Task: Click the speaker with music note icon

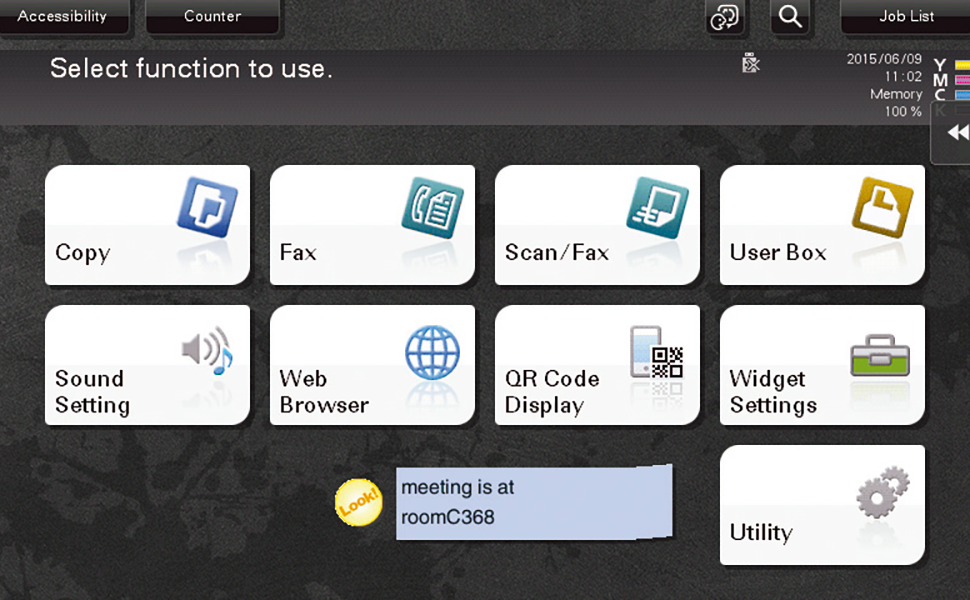Action: pyautogui.click(x=207, y=350)
